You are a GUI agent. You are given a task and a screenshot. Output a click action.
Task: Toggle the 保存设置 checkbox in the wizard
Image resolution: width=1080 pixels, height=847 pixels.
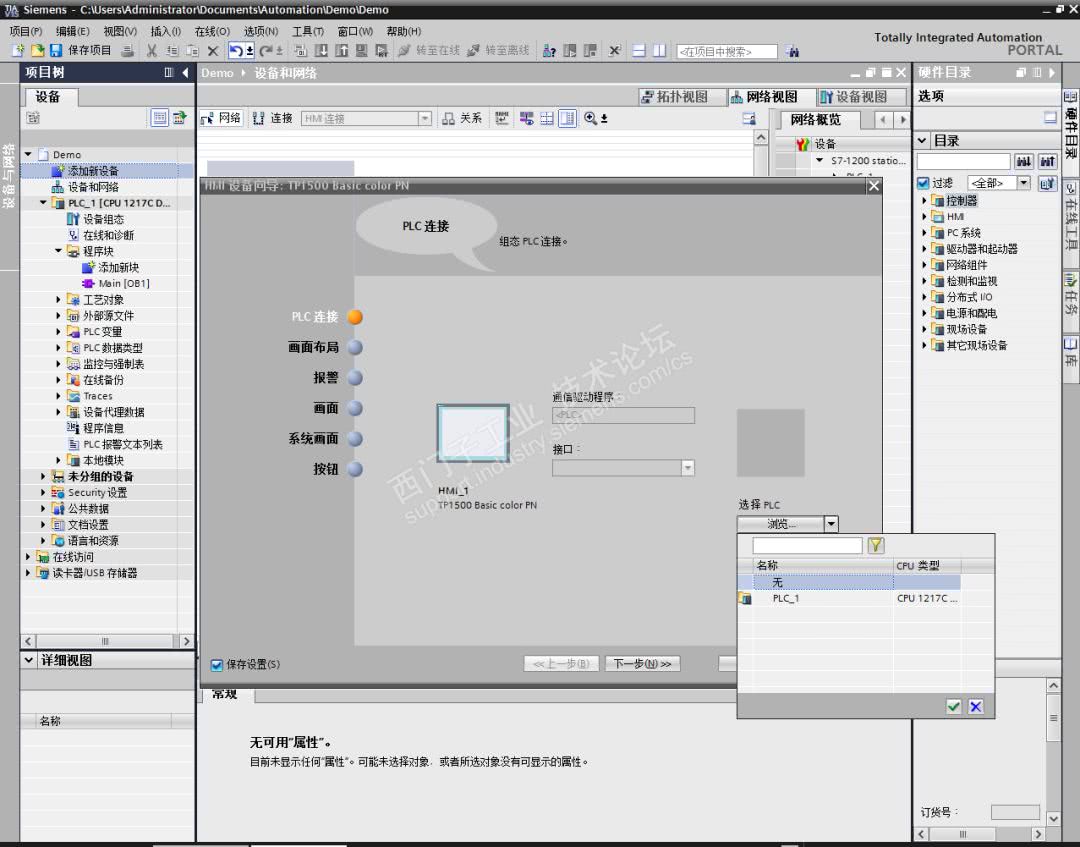point(217,665)
